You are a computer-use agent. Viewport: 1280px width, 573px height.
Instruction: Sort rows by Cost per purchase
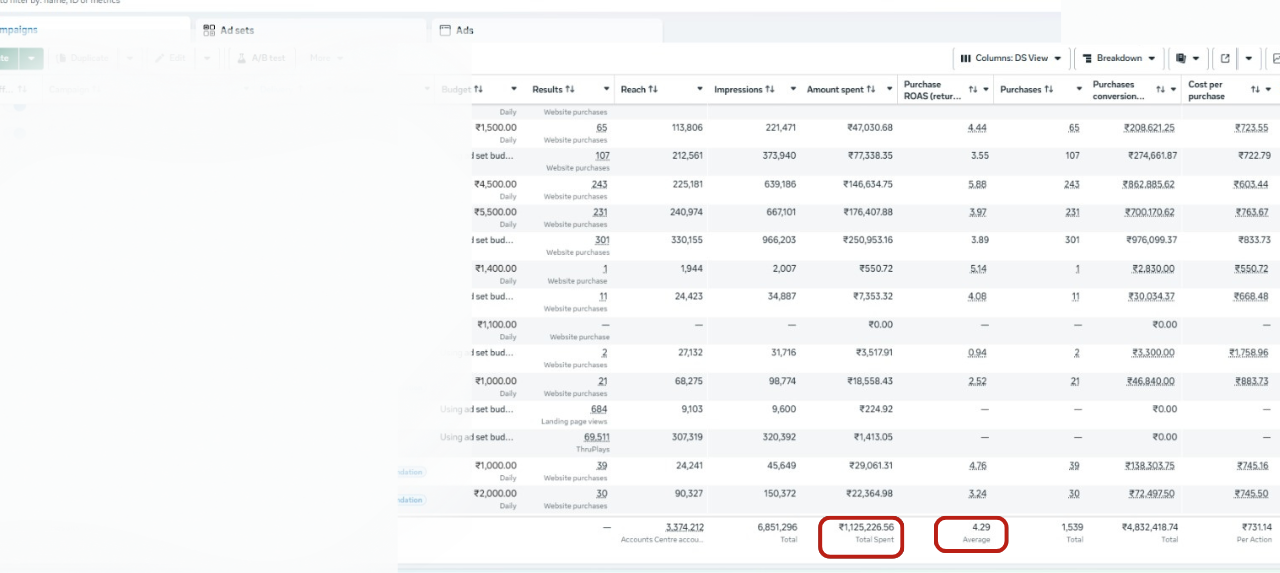click(1255, 90)
